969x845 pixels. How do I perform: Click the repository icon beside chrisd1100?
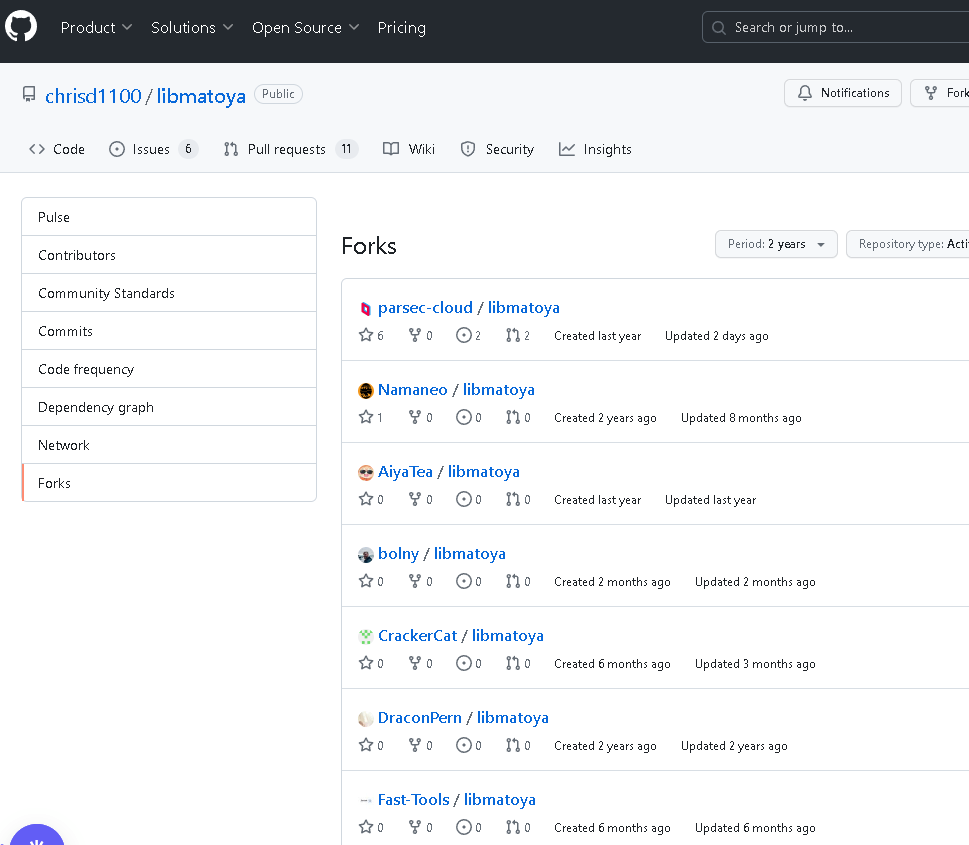29,95
